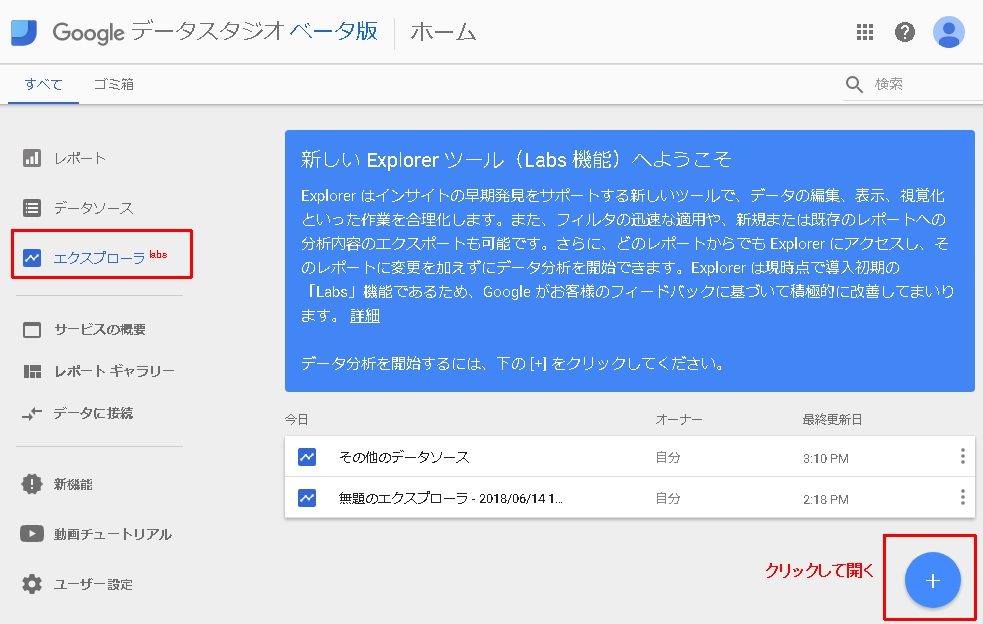Screen dimensions: 983x624
Task: Open the help question mark icon
Action: click(905, 32)
